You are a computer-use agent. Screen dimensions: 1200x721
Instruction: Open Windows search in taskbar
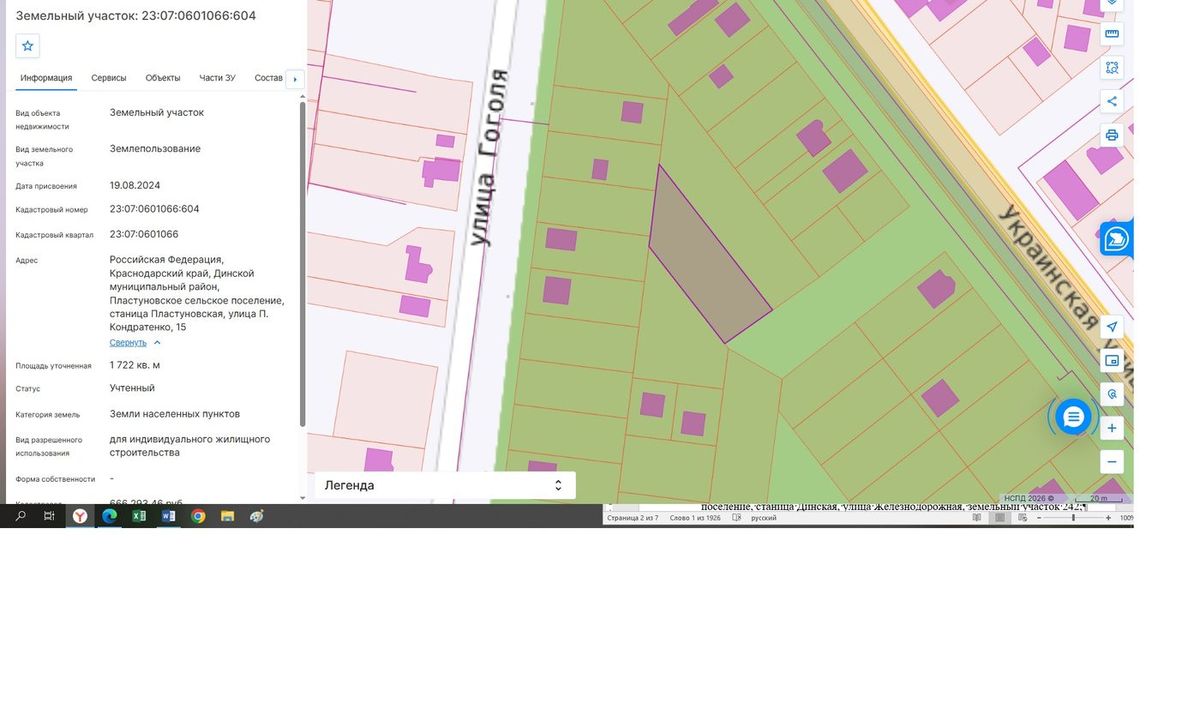[x=20, y=516]
